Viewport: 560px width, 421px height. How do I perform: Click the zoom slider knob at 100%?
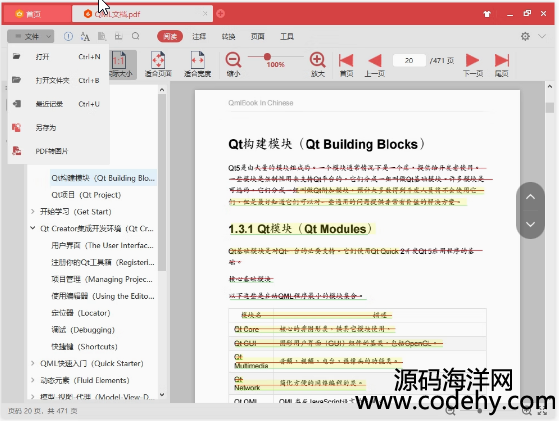[267, 56]
